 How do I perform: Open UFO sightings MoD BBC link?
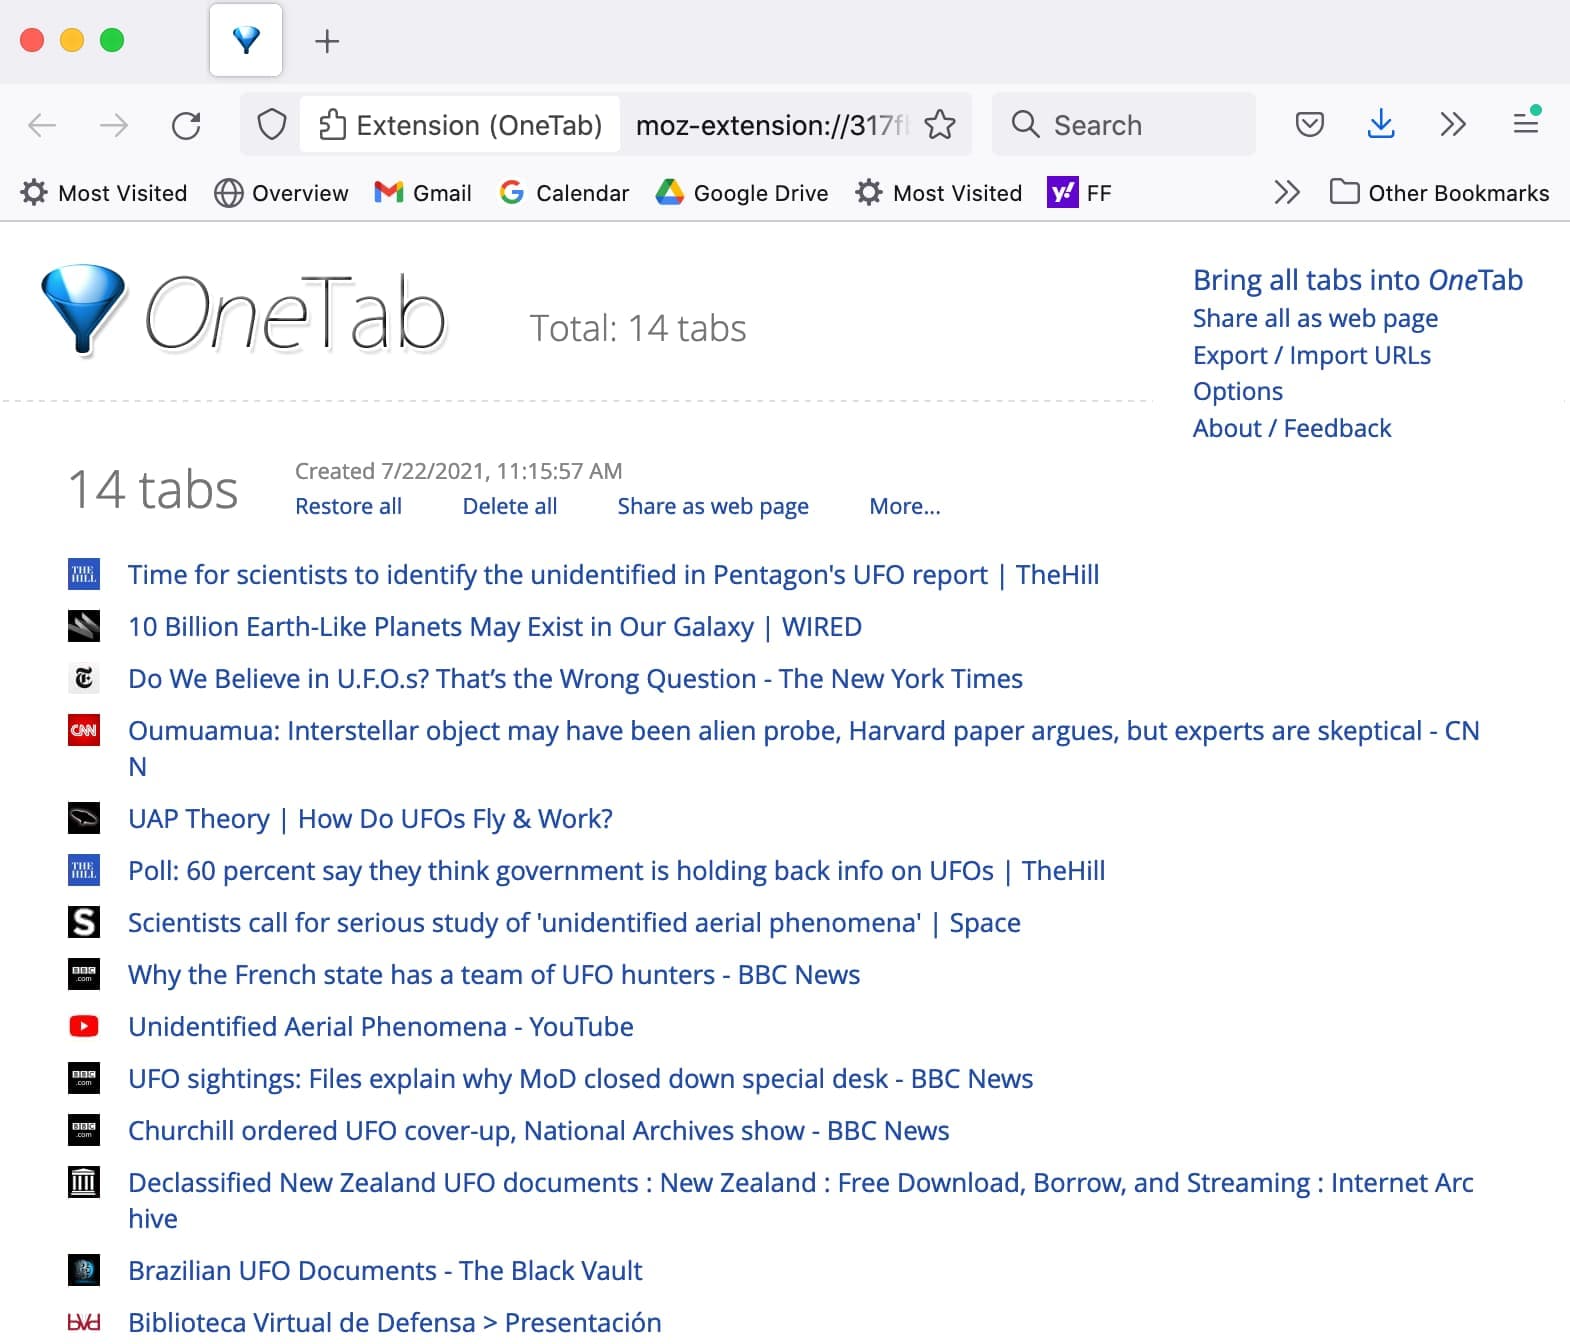tap(580, 1079)
